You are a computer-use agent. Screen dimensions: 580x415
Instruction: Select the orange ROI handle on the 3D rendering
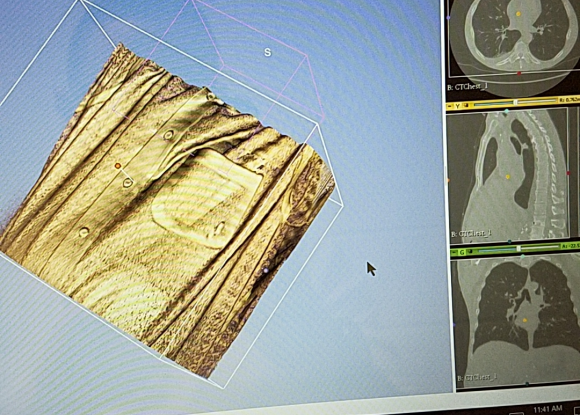118,166
